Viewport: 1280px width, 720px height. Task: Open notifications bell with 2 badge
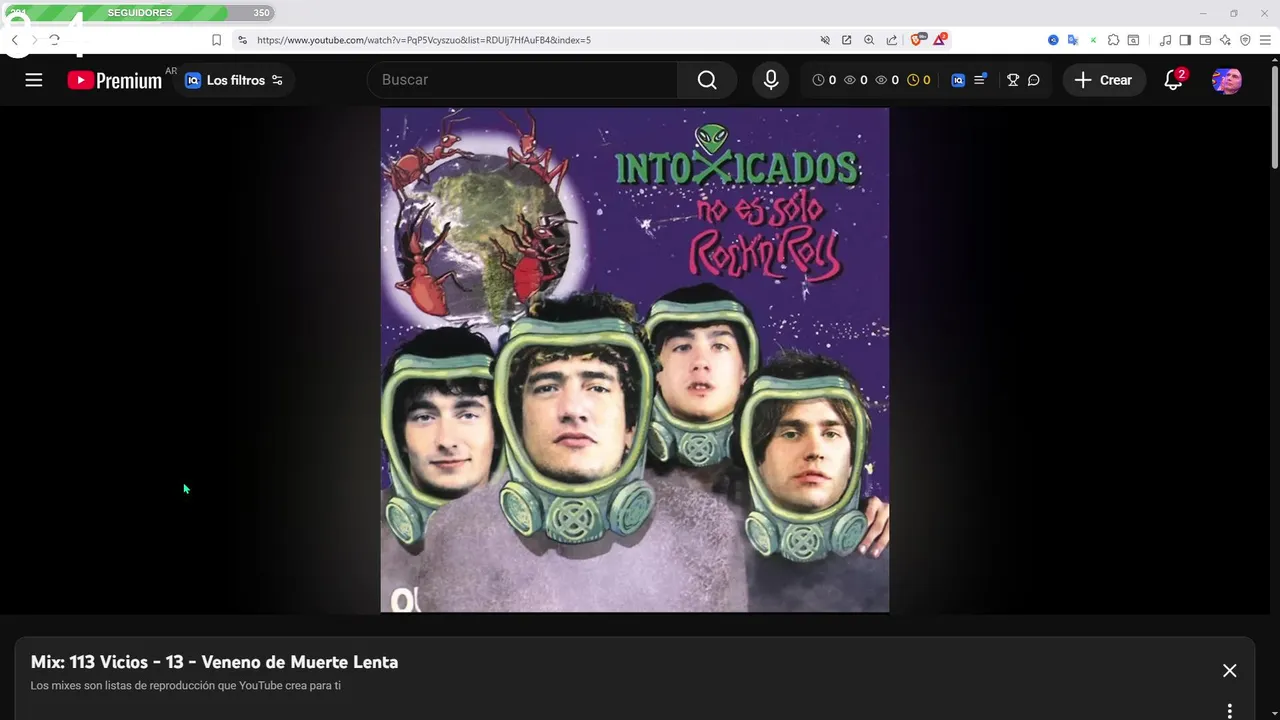tap(1174, 80)
